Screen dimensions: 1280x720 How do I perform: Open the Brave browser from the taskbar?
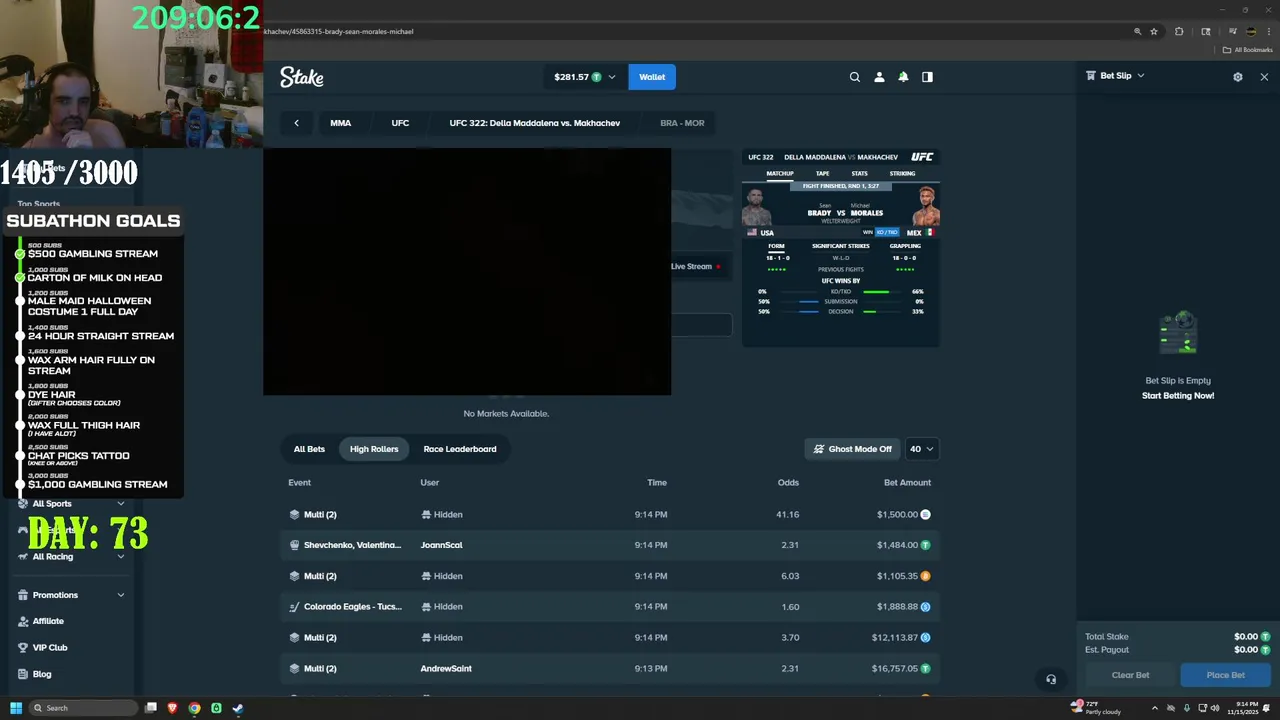point(173,708)
